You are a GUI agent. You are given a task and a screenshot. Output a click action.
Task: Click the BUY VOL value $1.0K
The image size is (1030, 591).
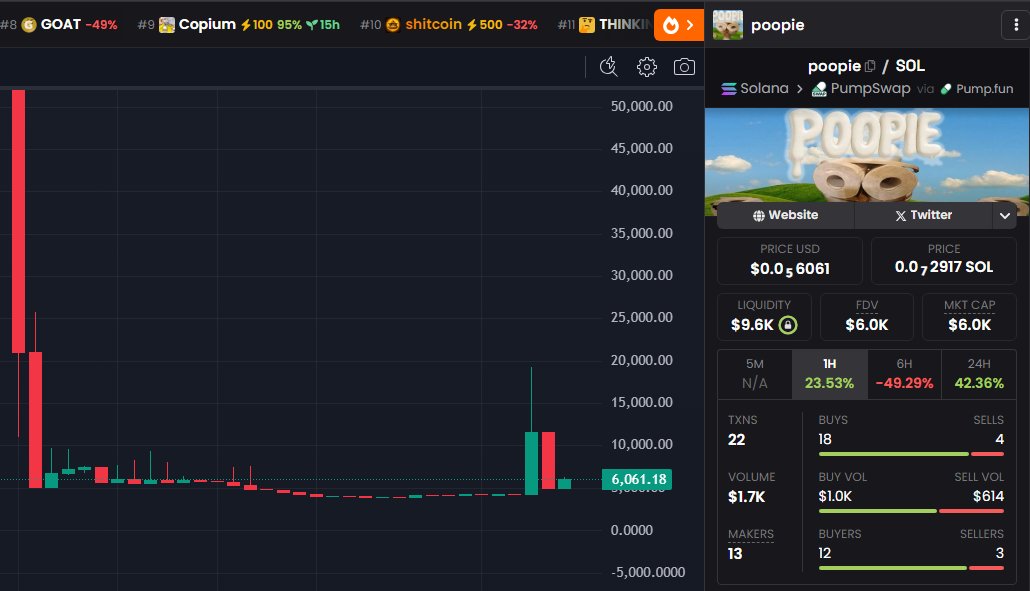835,496
